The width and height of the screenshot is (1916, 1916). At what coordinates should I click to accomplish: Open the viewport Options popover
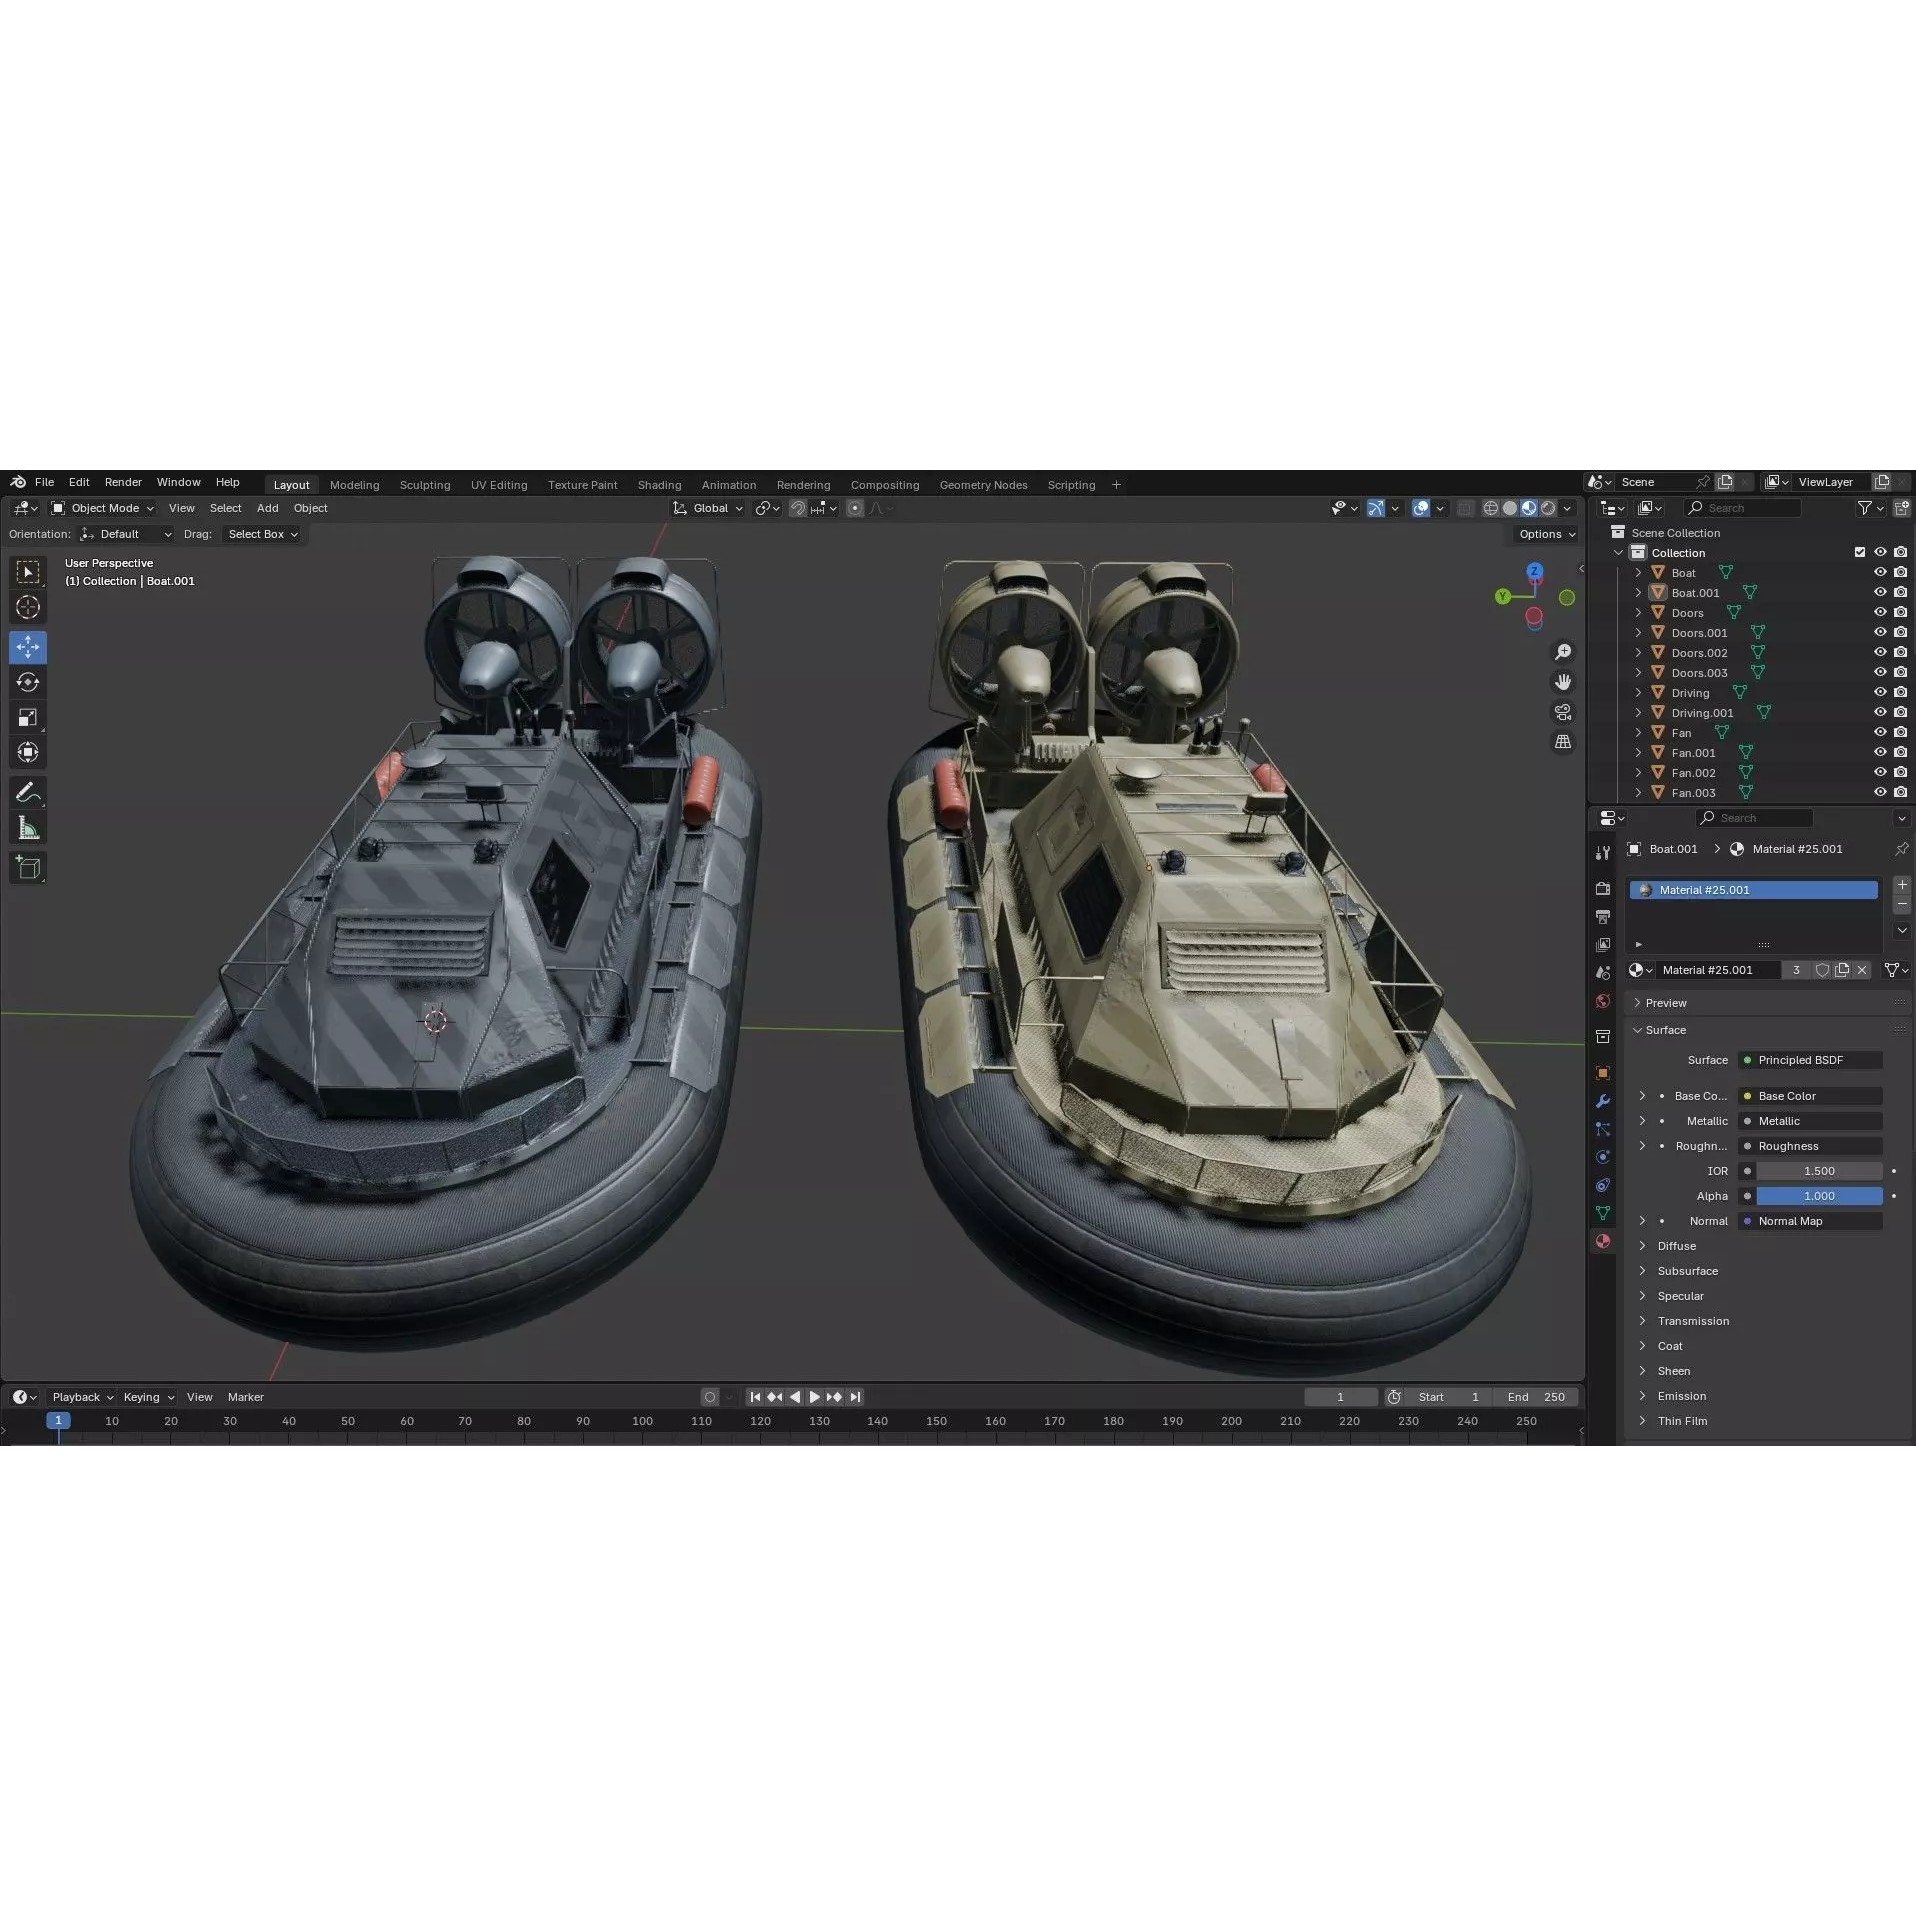coord(1544,534)
